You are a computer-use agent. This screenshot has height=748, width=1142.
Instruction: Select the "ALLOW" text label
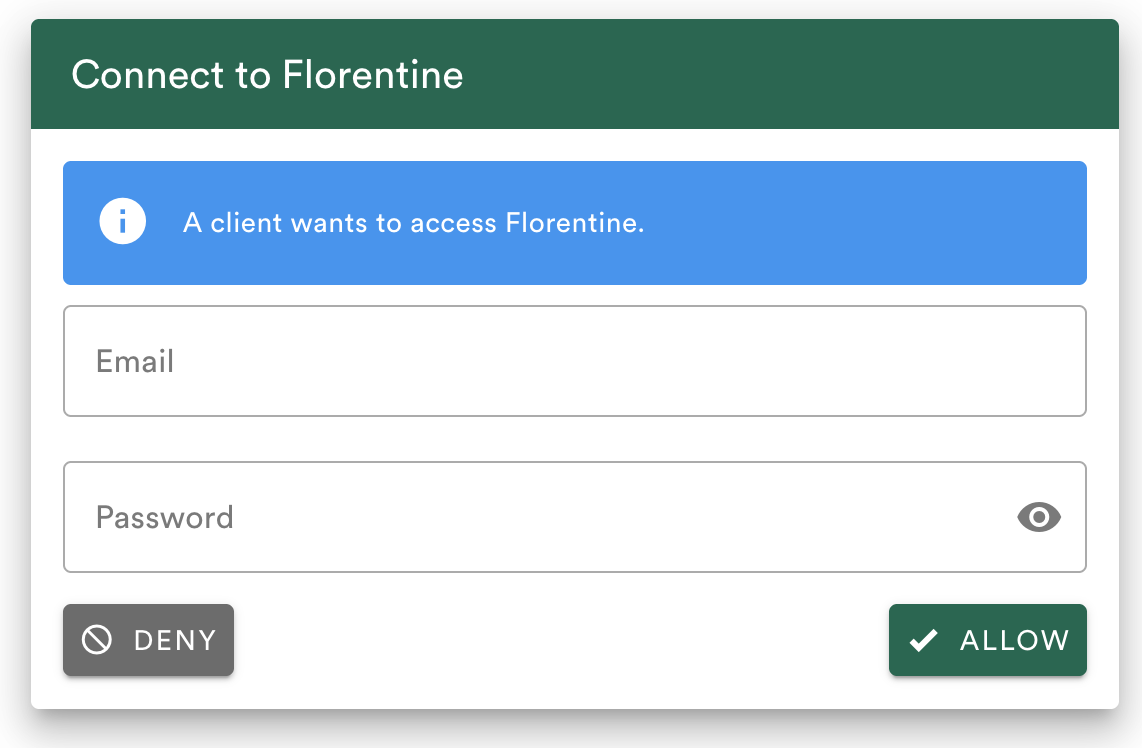coord(1014,640)
